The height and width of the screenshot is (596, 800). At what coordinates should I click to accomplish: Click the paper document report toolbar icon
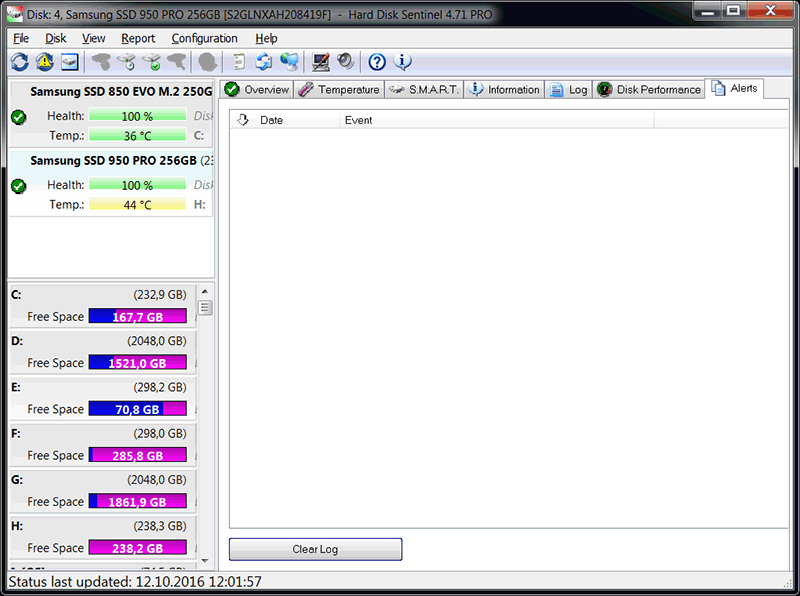[239, 62]
